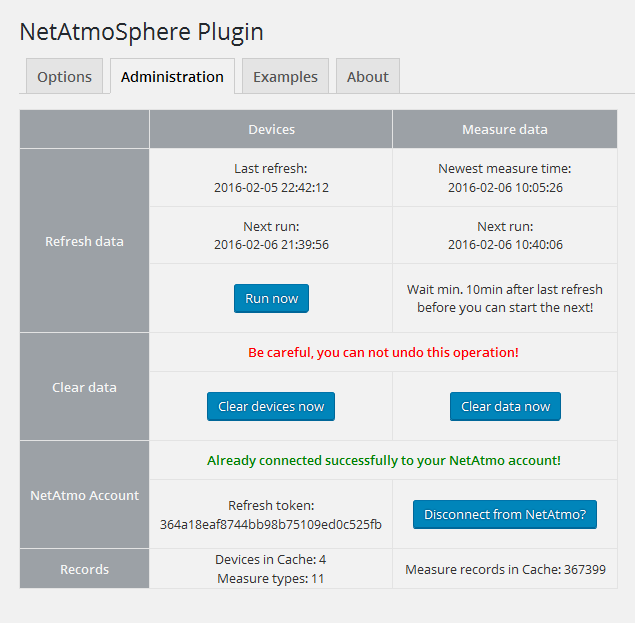Click the red 'Be careful' warning text
Viewport: 635px width, 623px height.
[383, 352]
